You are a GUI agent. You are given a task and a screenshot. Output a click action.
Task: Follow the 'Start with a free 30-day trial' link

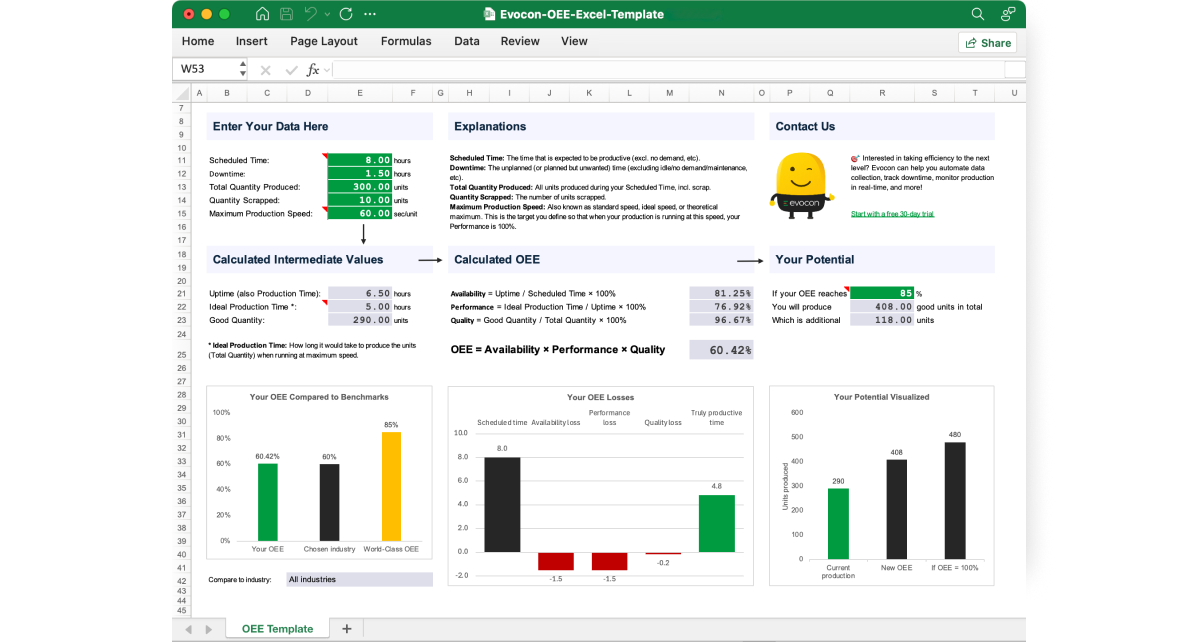[x=892, y=214]
